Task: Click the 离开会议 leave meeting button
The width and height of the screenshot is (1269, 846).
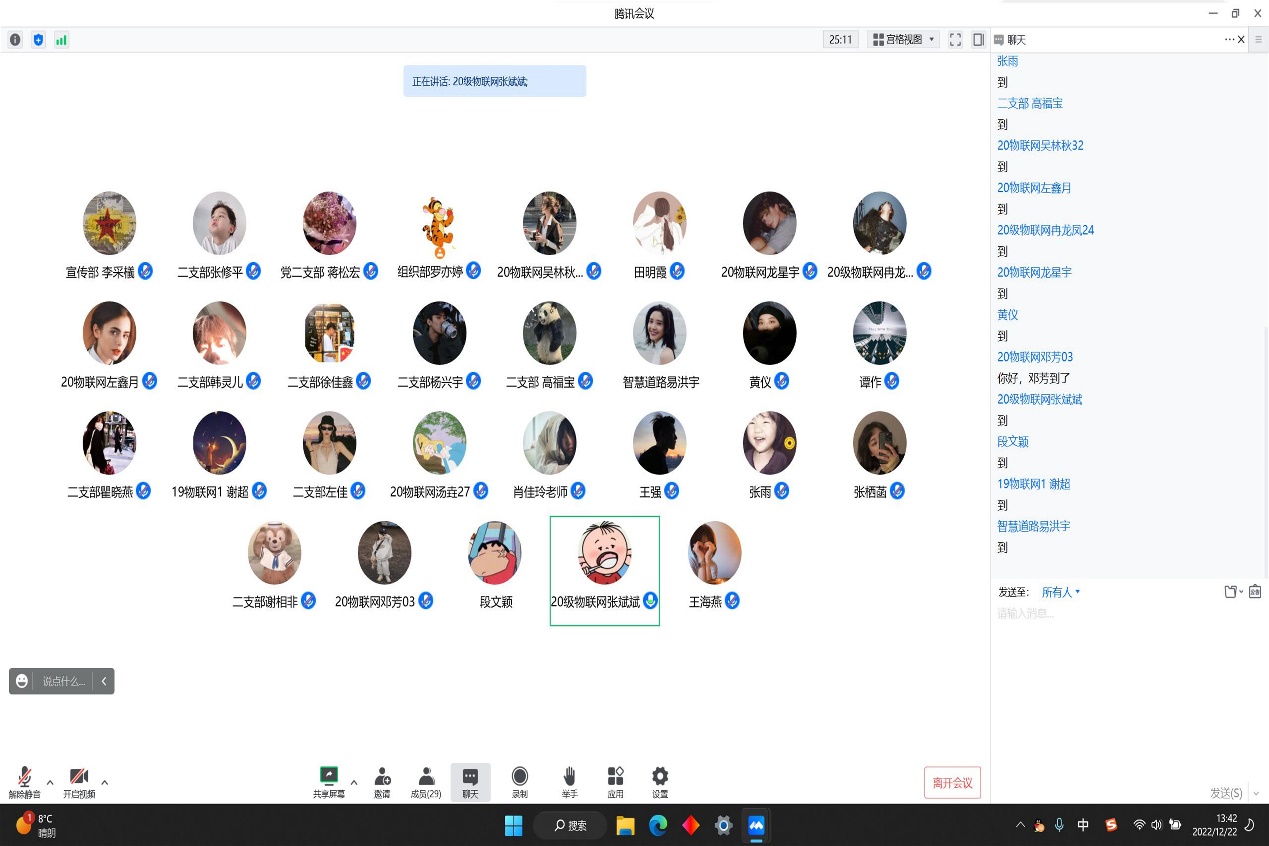Action: pos(952,783)
